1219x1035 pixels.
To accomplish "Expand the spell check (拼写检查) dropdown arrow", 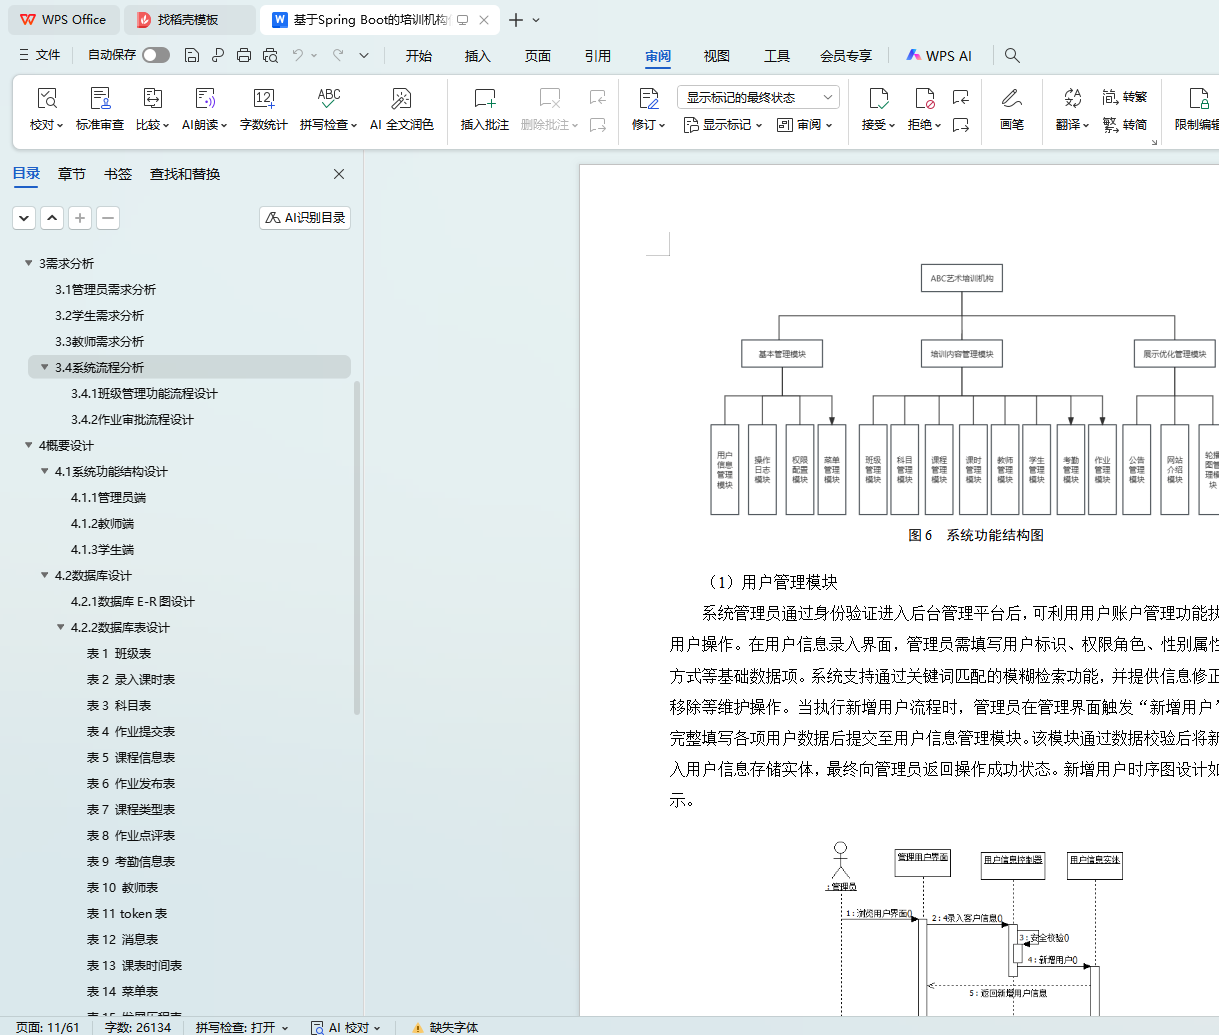I will click(354, 126).
